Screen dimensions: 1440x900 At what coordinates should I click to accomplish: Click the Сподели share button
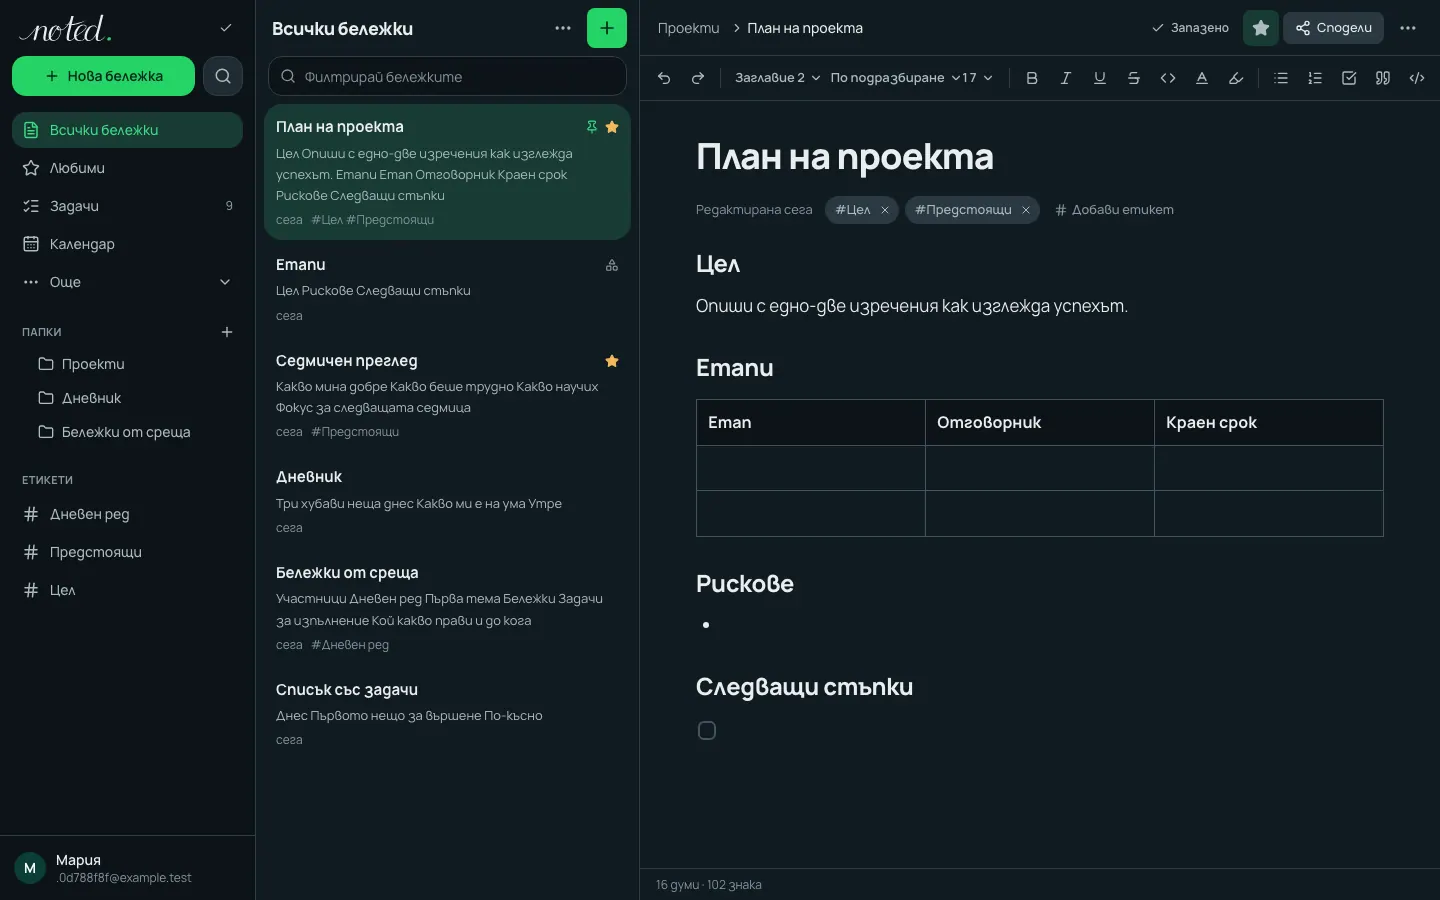pos(1333,28)
